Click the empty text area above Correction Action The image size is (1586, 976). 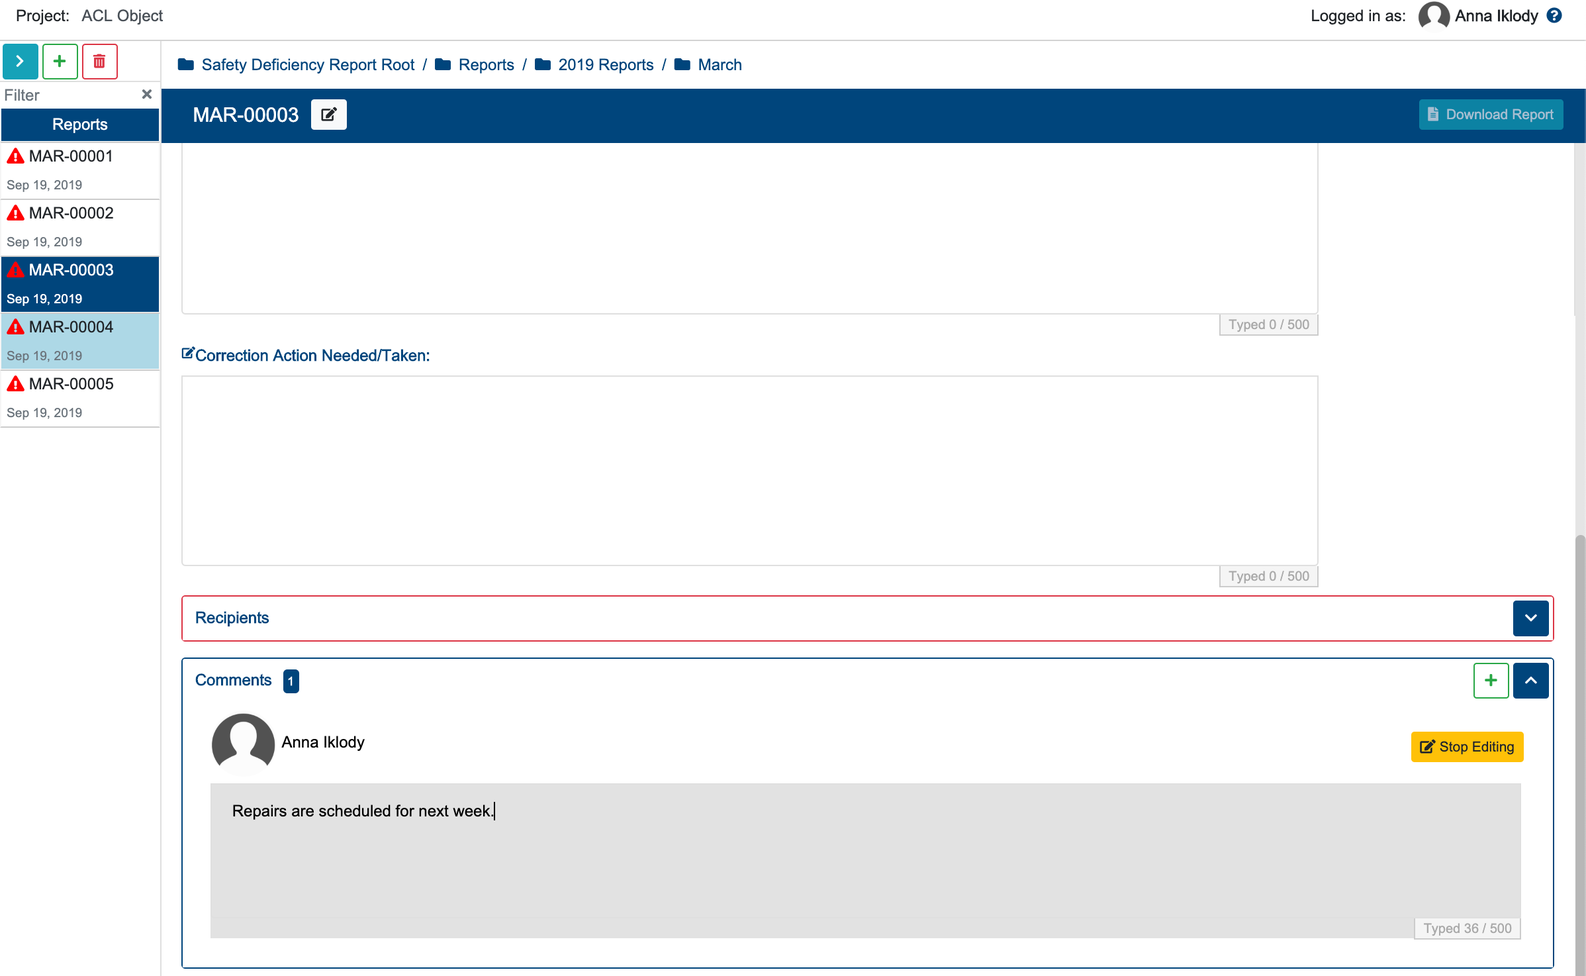pyautogui.click(x=750, y=228)
